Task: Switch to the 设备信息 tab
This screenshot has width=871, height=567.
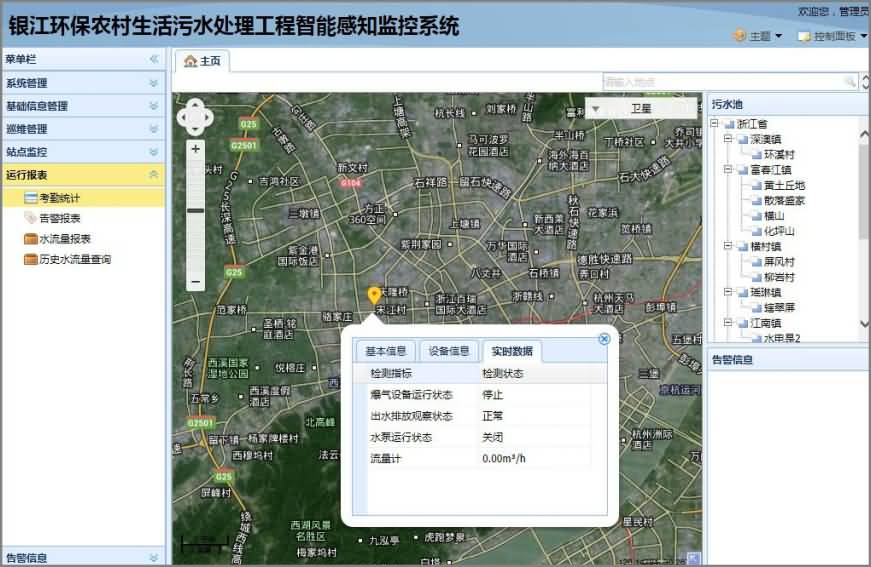Action: pos(449,351)
